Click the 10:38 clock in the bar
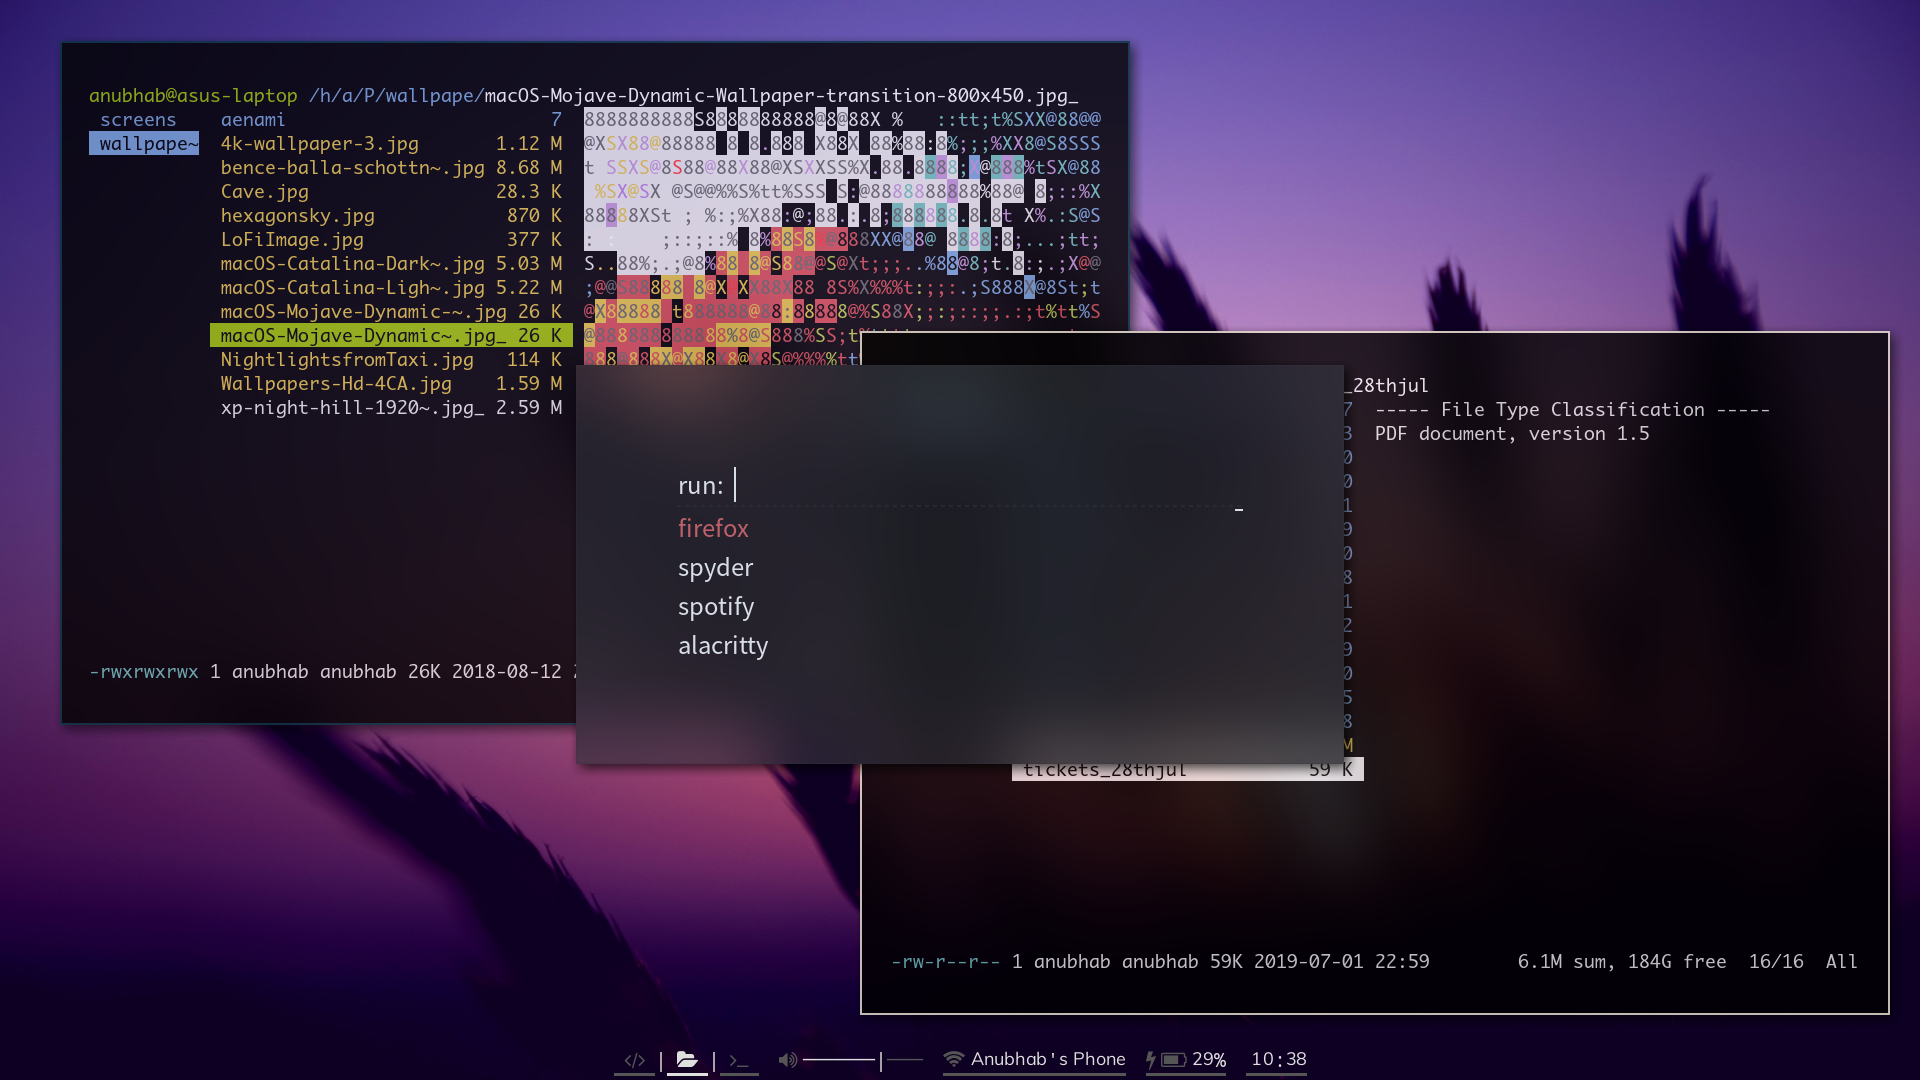The image size is (1920, 1080). 1278,1059
